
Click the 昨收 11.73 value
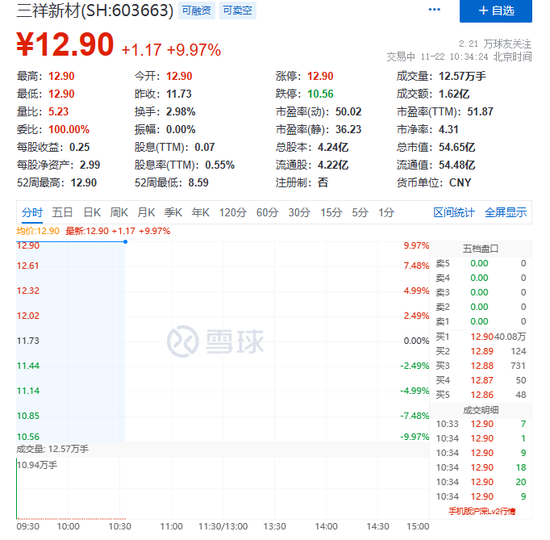[179, 94]
